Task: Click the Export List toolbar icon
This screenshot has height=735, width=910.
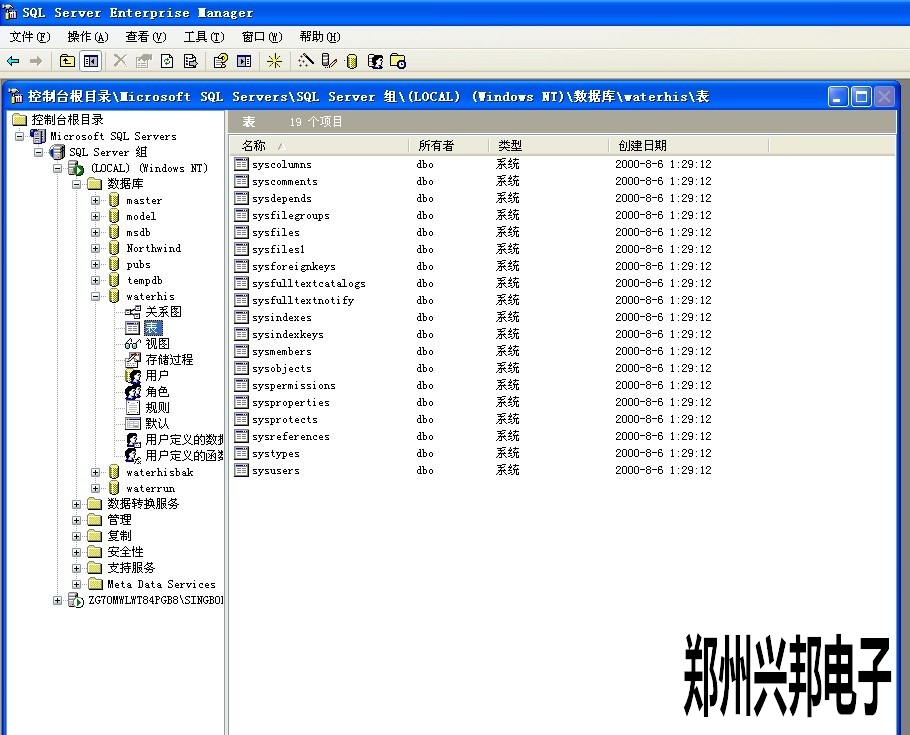Action: tap(190, 61)
